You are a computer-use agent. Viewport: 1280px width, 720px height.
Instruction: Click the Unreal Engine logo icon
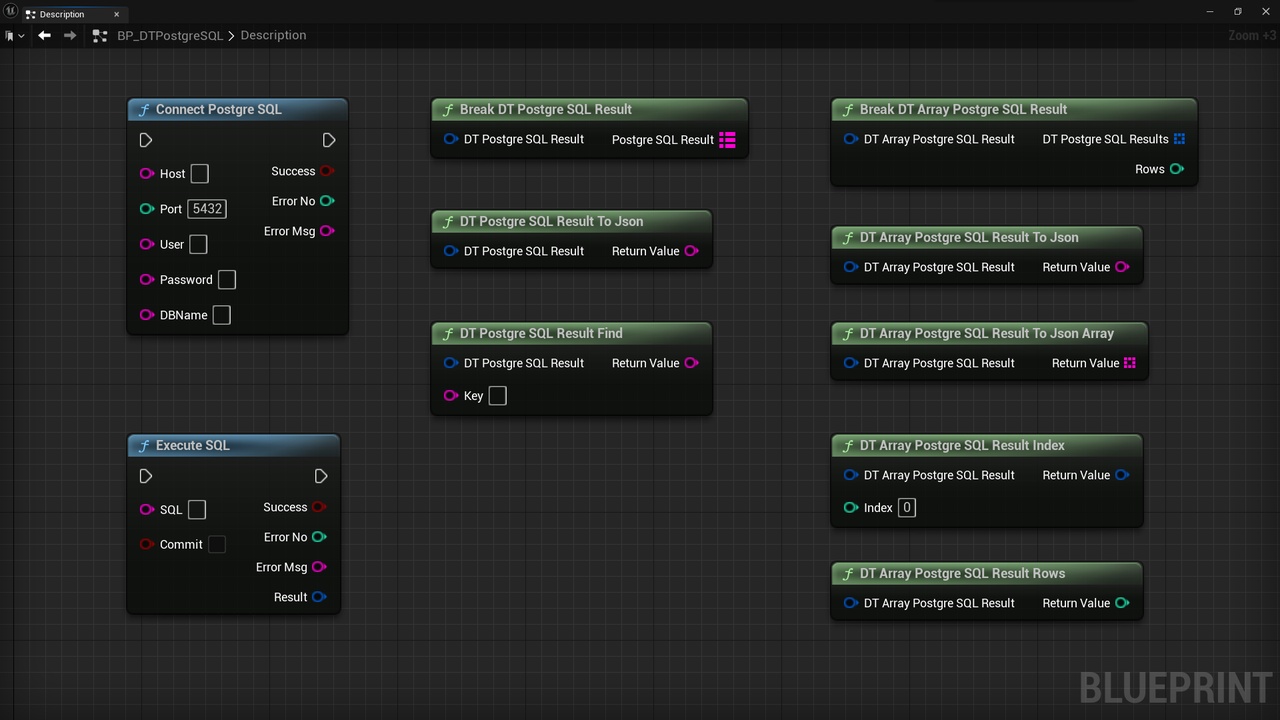click(x=10, y=11)
